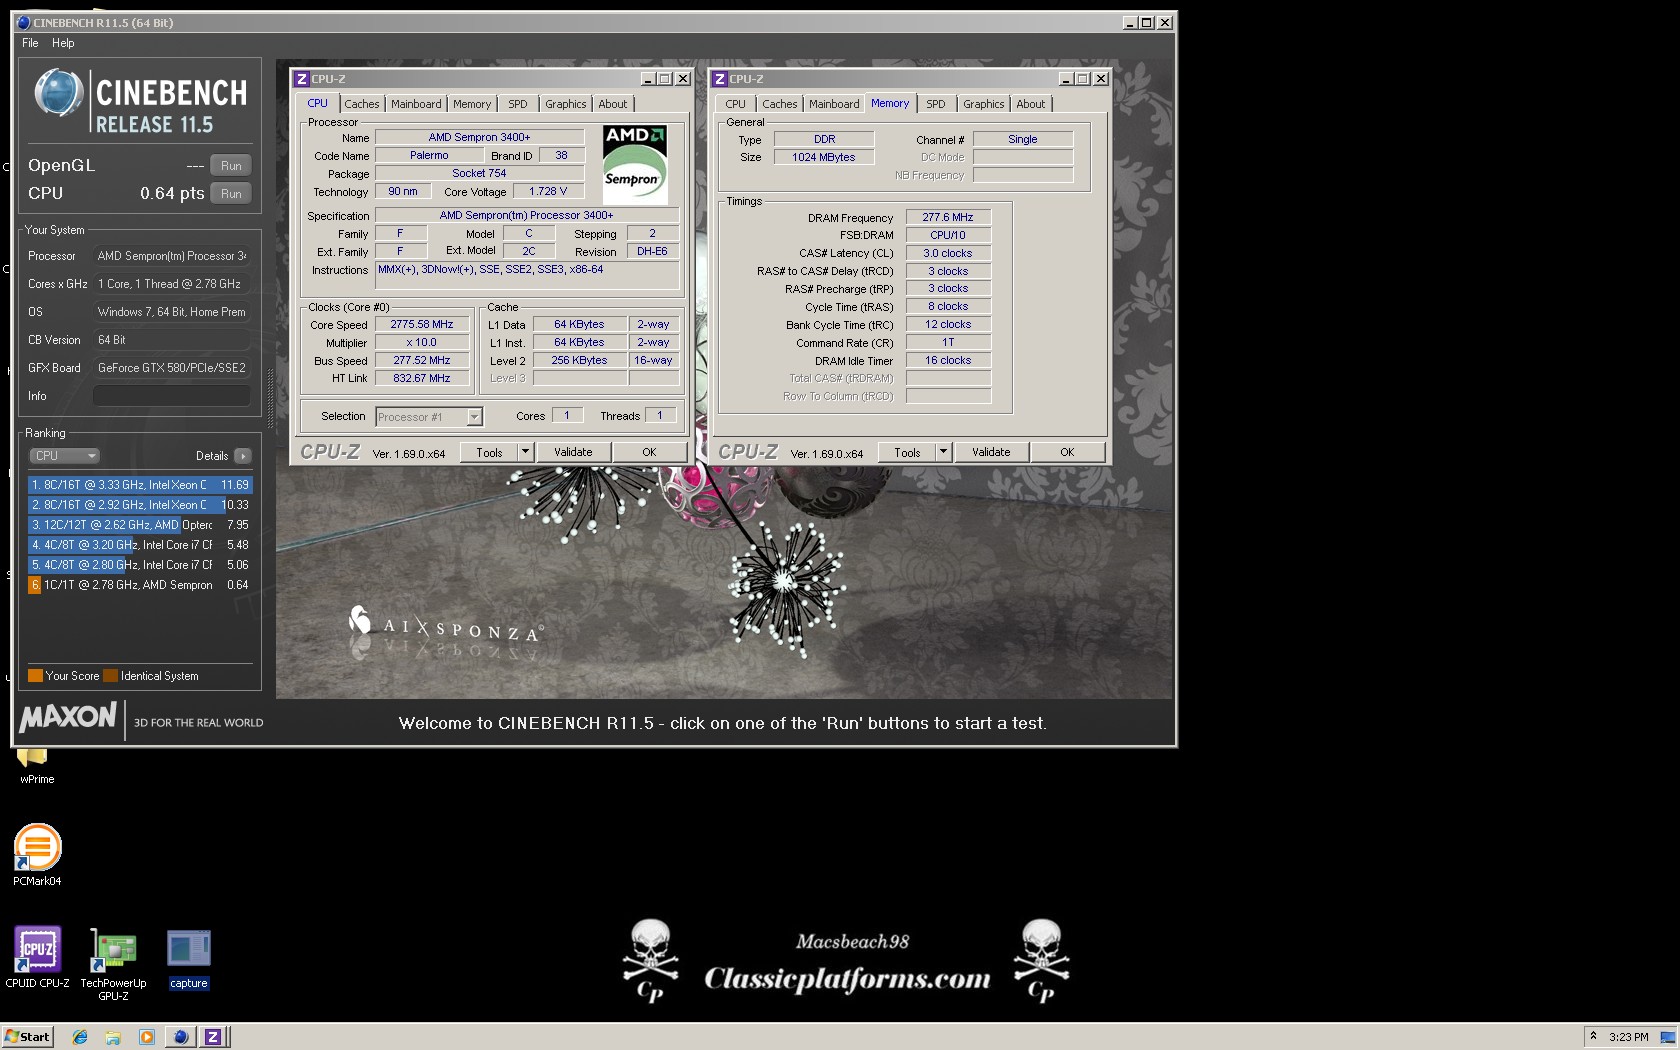Open About tab in right CPU-Z

pyautogui.click(x=1031, y=104)
